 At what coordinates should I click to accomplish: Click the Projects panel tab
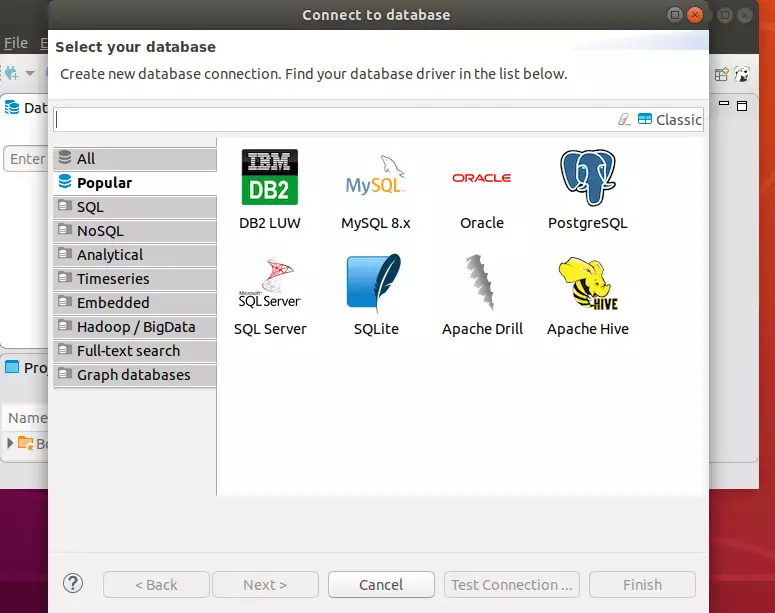[26, 367]
